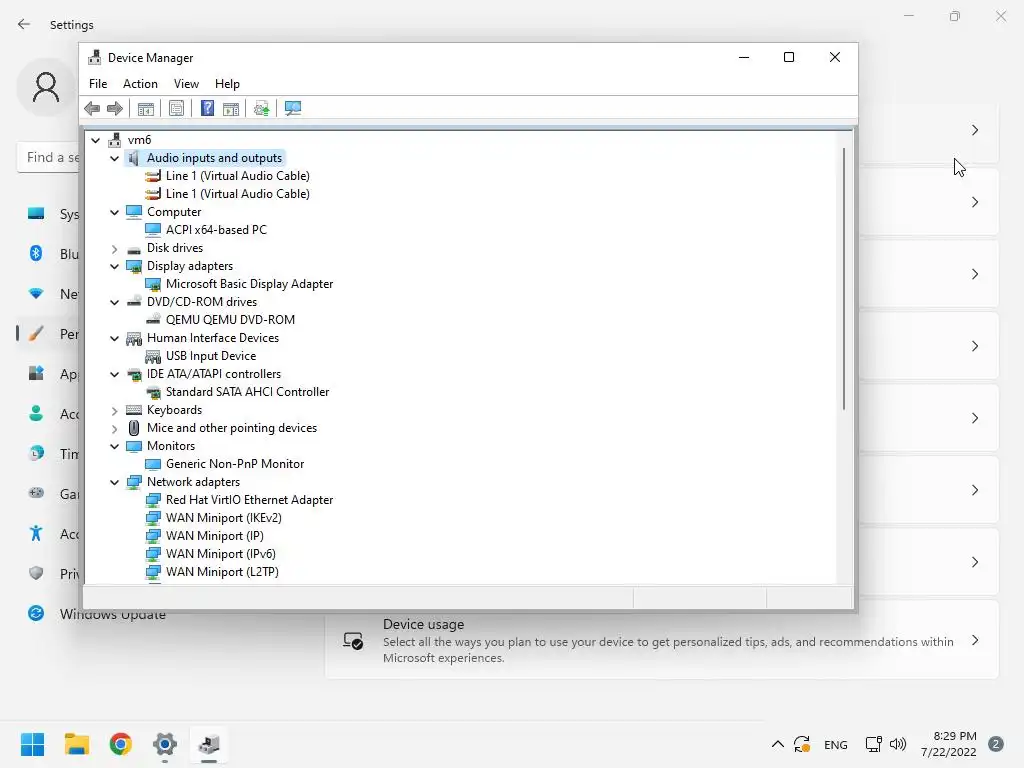Open Bluetooth via its Settings sidebar icon
This screenshot has height=768, width=1024.
click(x=36, y=253)
